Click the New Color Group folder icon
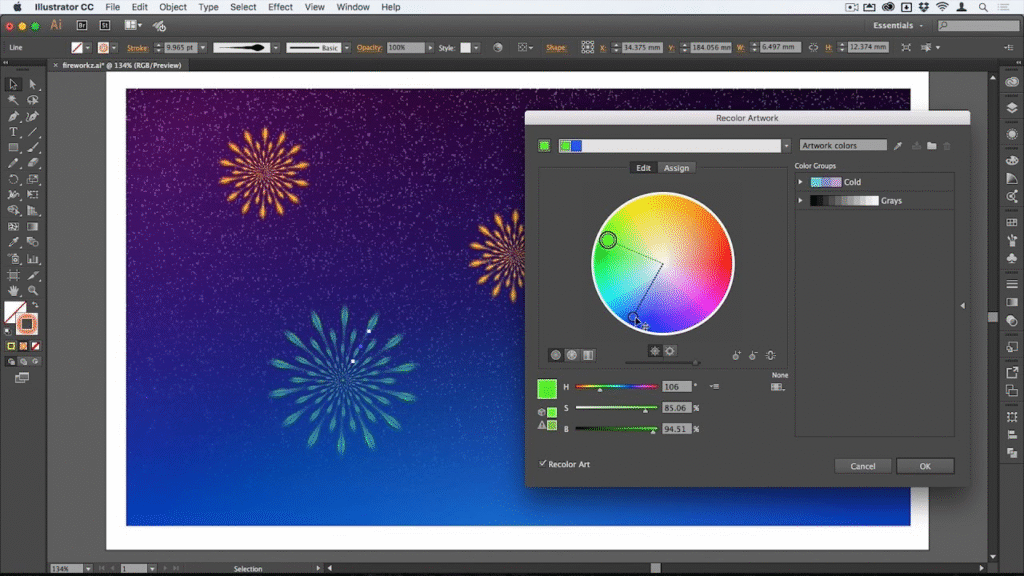1024x576 pixels. (933, 145)
